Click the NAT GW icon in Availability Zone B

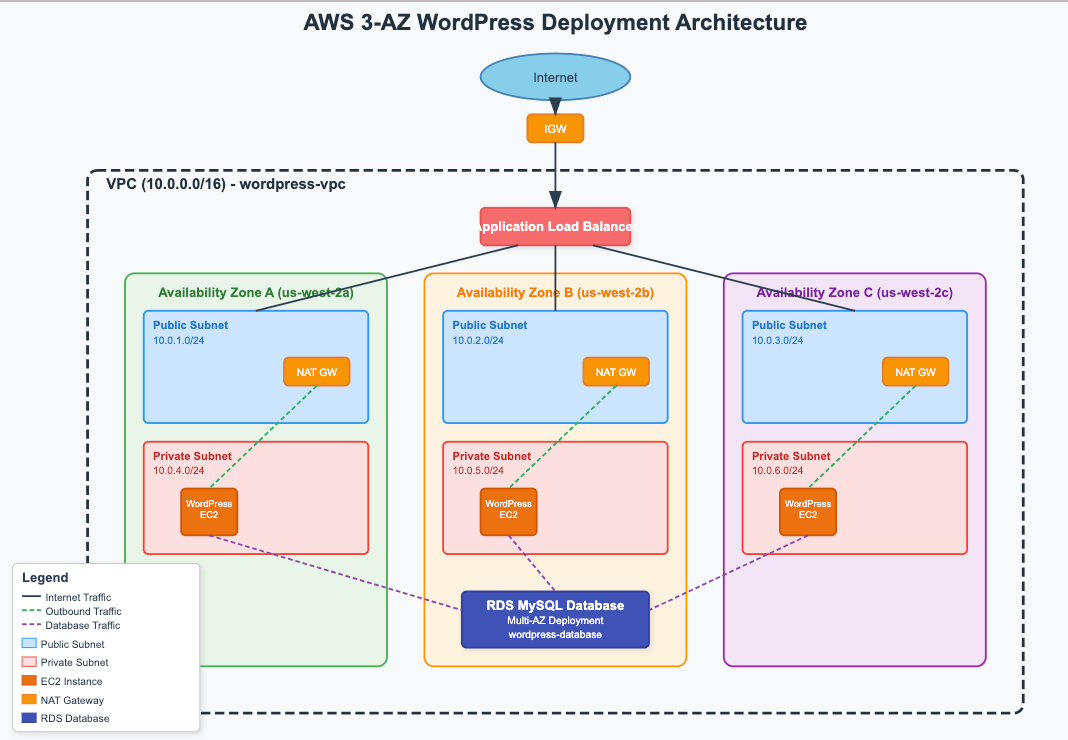click(x=615, y=371)
